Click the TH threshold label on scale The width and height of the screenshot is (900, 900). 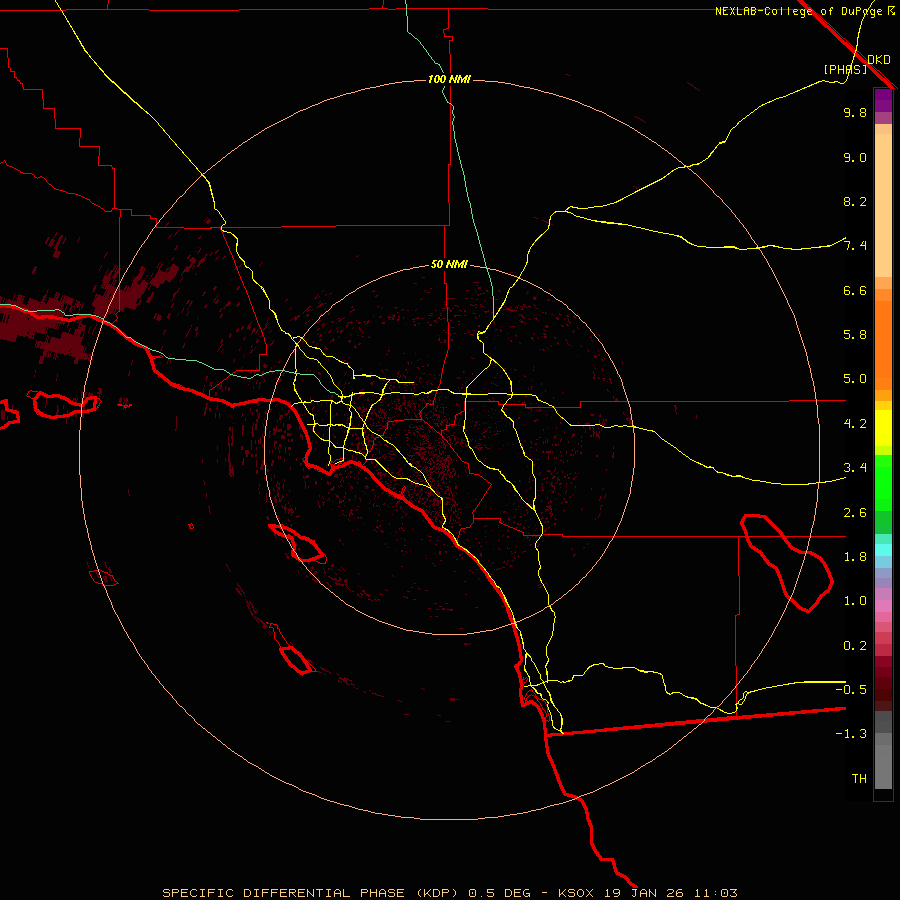[x=859, y=779]
